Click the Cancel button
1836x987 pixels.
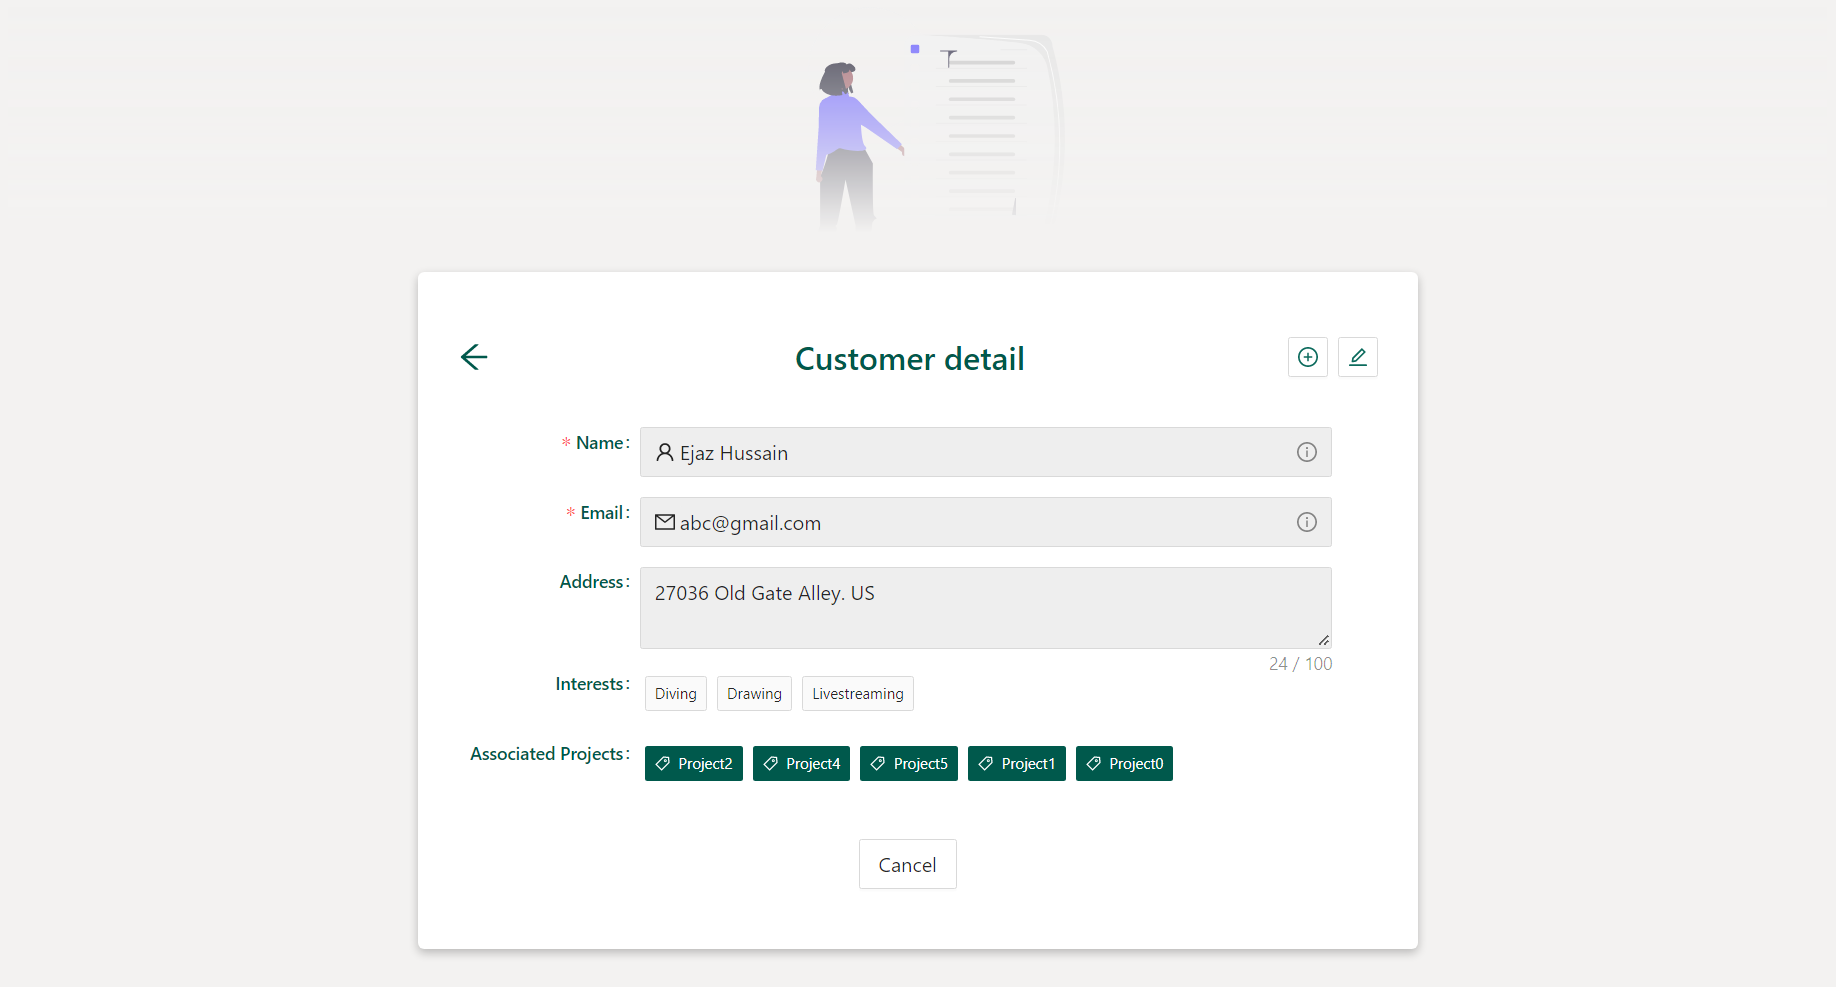908,864
